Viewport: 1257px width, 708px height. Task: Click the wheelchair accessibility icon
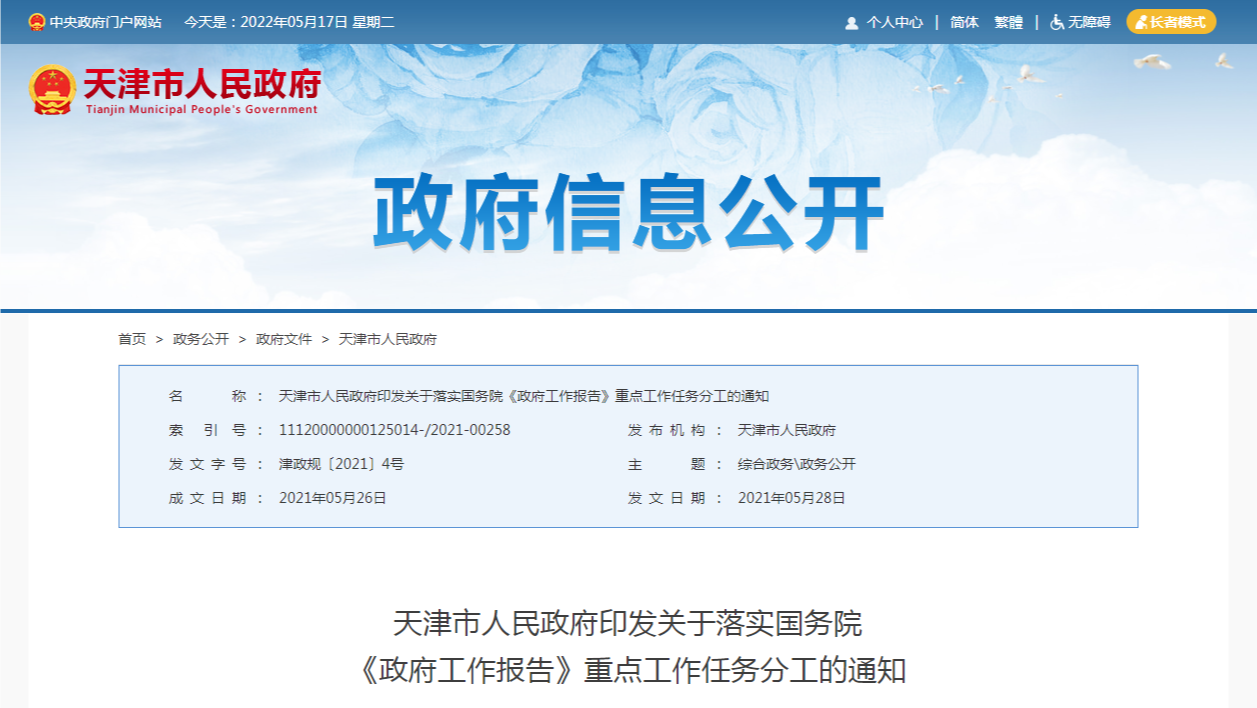[1056, 22]
